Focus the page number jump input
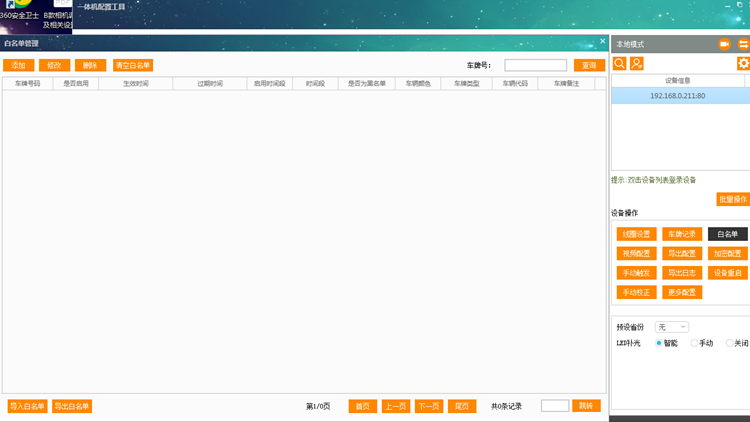This screenshot has height=422, width=750. click(x=555, y=406)
